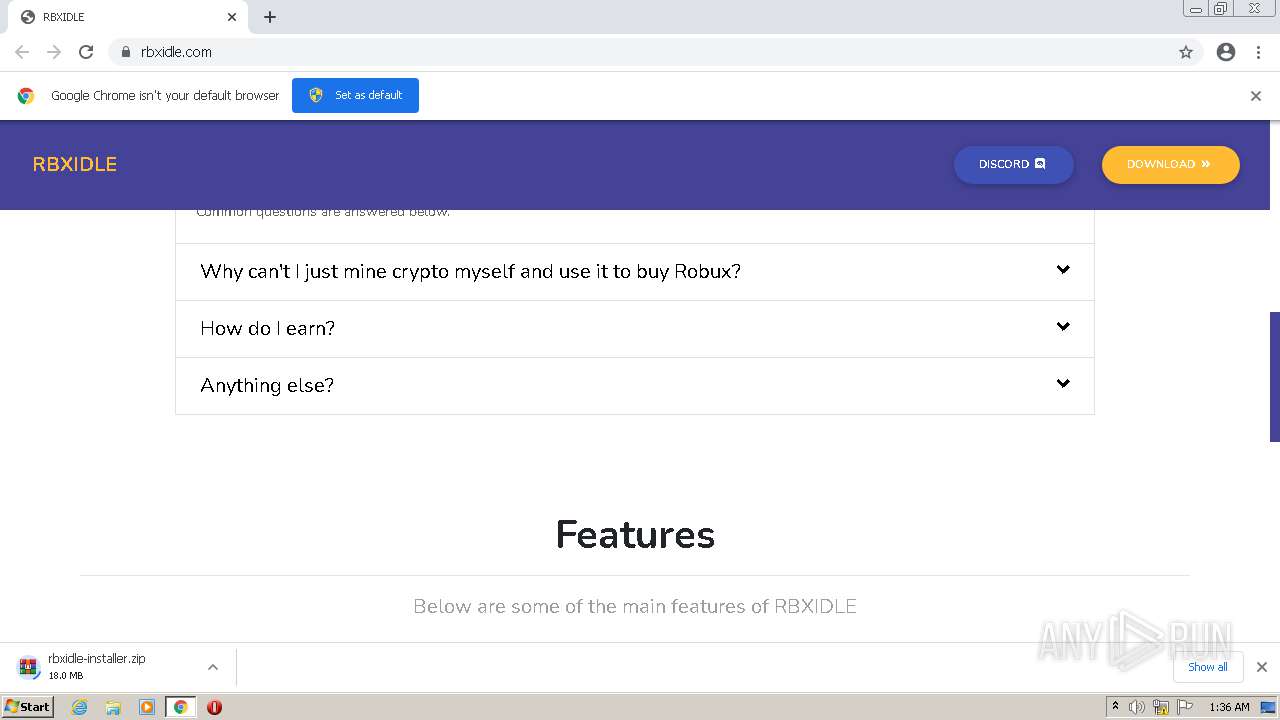1280x720 pixels.
Task: Open the volume speaker tray icon
Action: 1137,707
